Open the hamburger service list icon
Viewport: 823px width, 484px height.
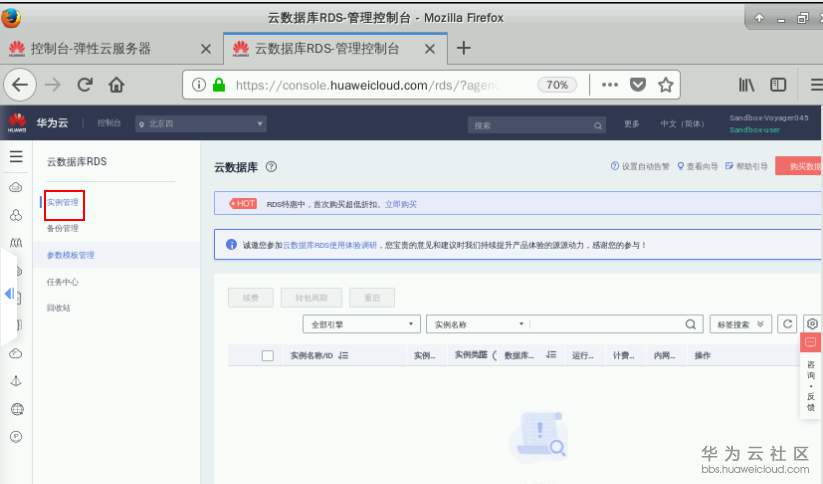tap(16, 156)
